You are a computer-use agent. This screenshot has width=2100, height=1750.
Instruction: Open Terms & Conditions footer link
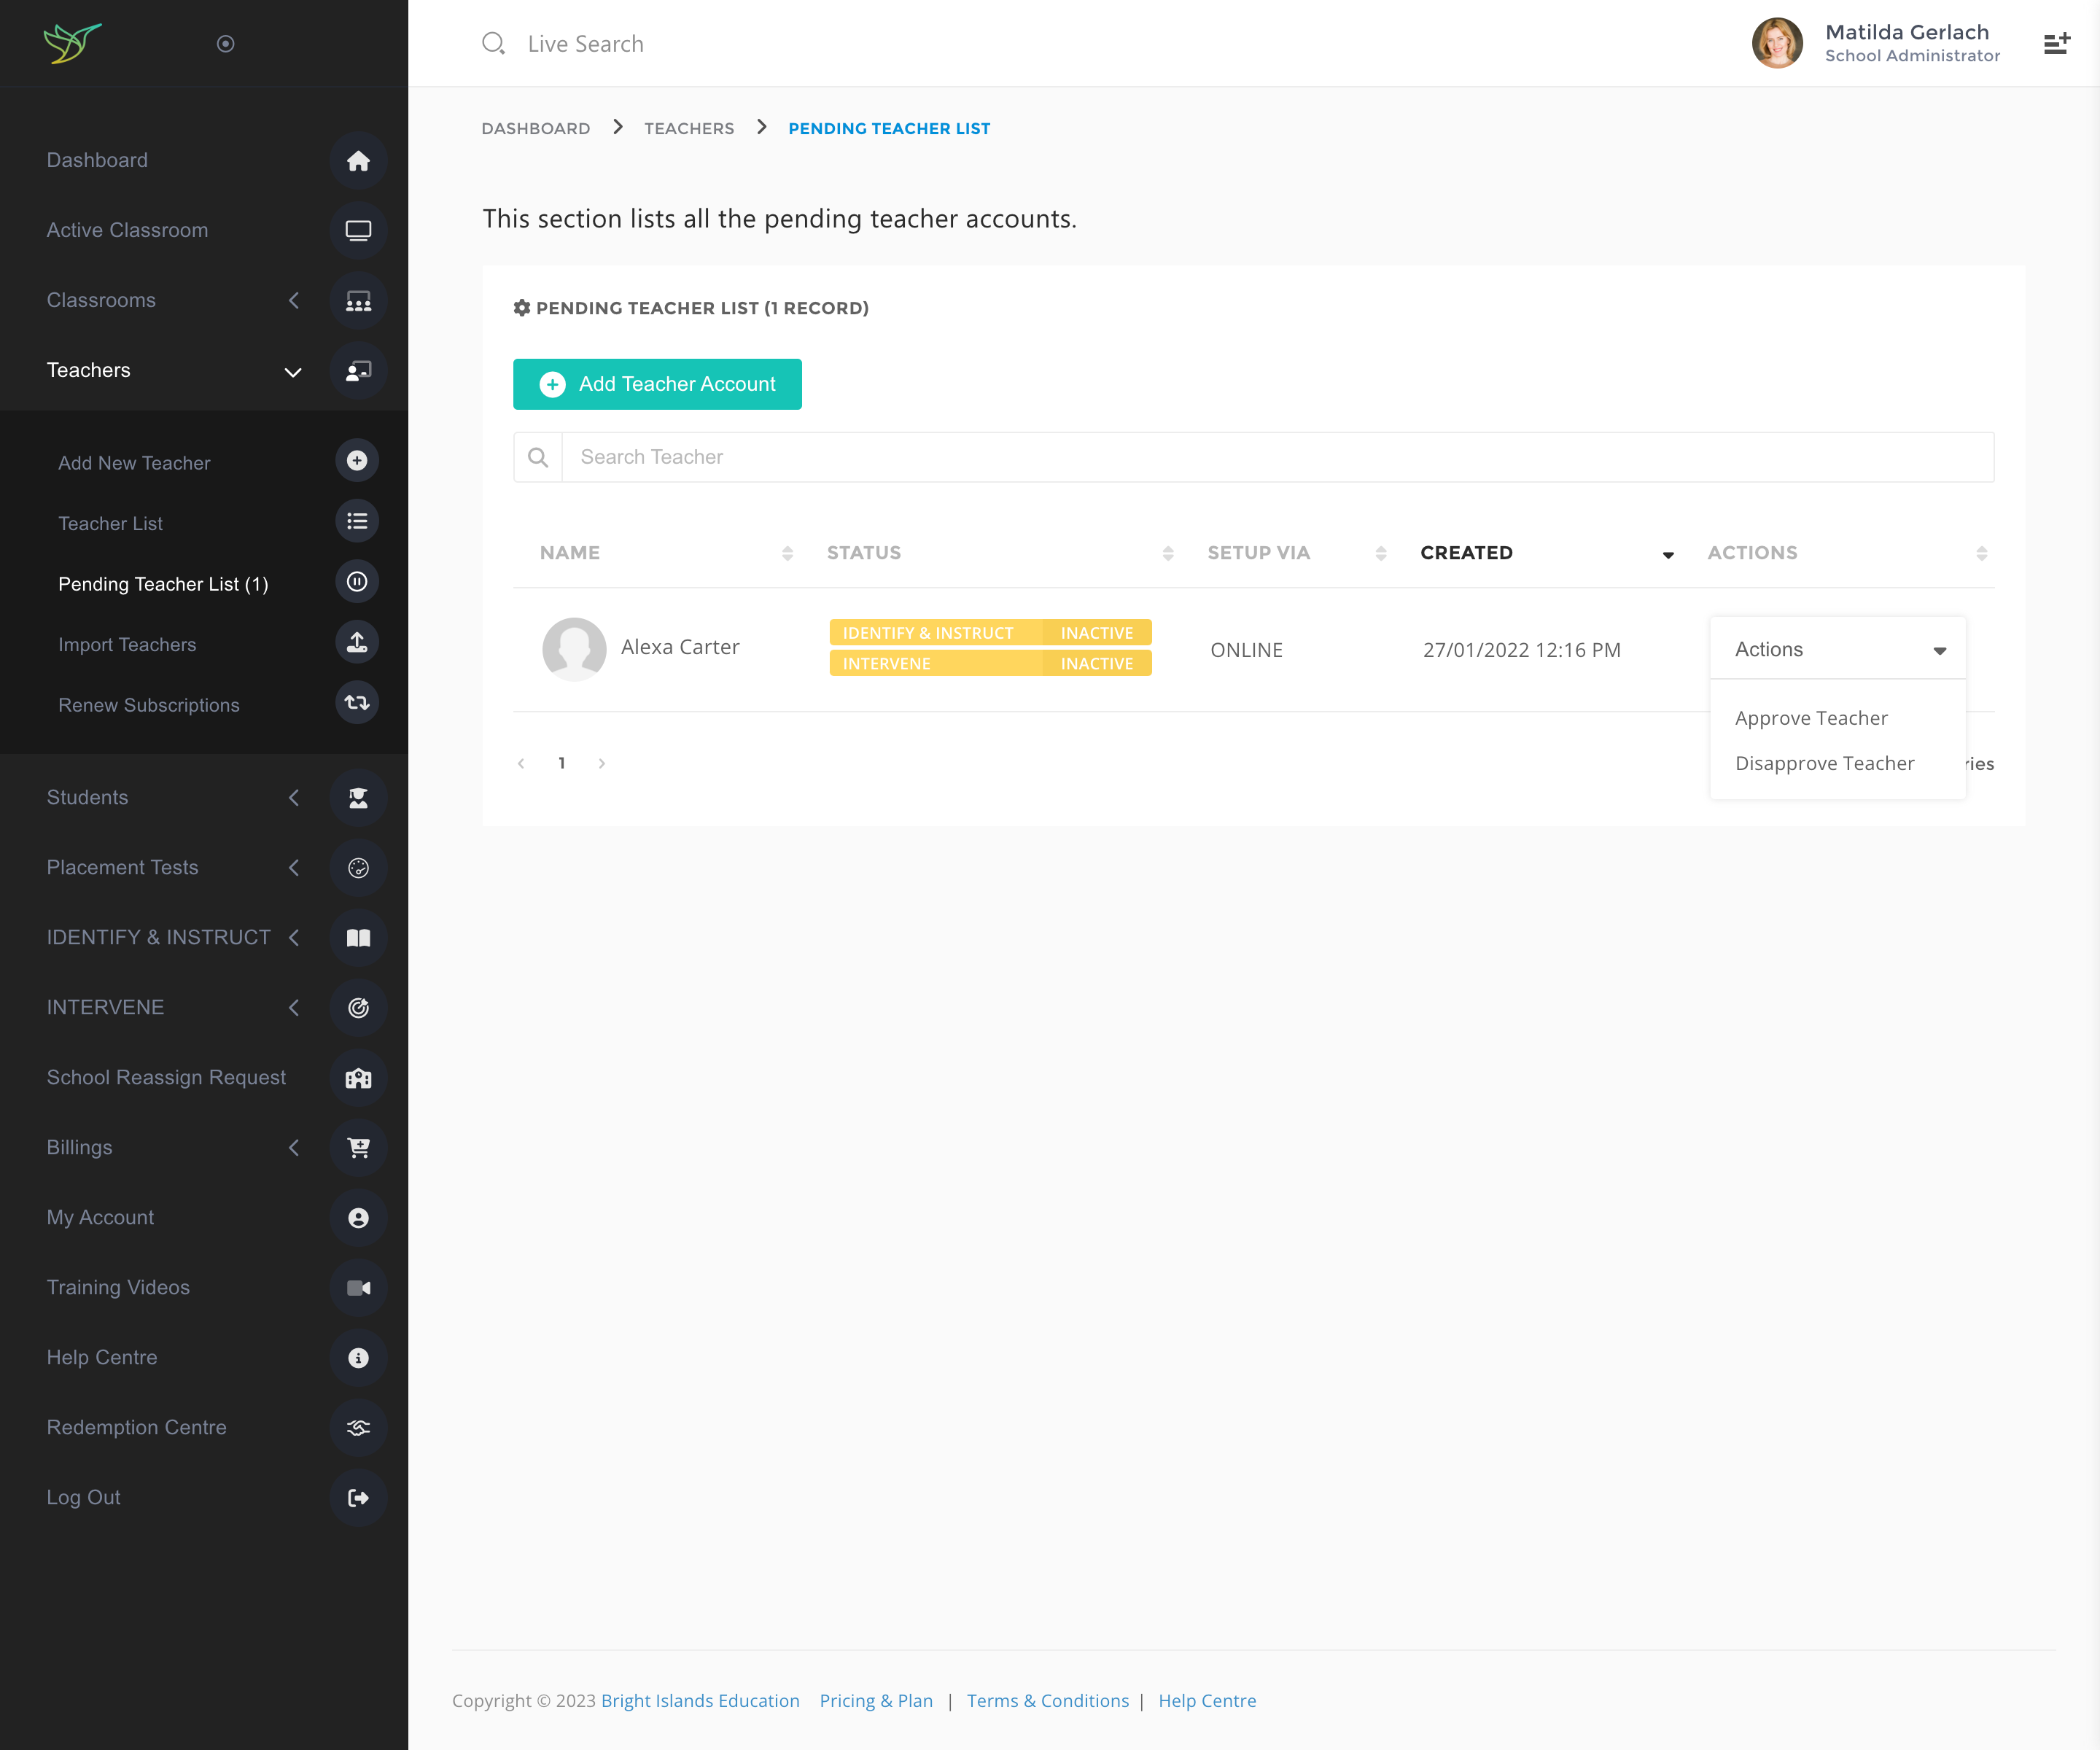1047,1700
